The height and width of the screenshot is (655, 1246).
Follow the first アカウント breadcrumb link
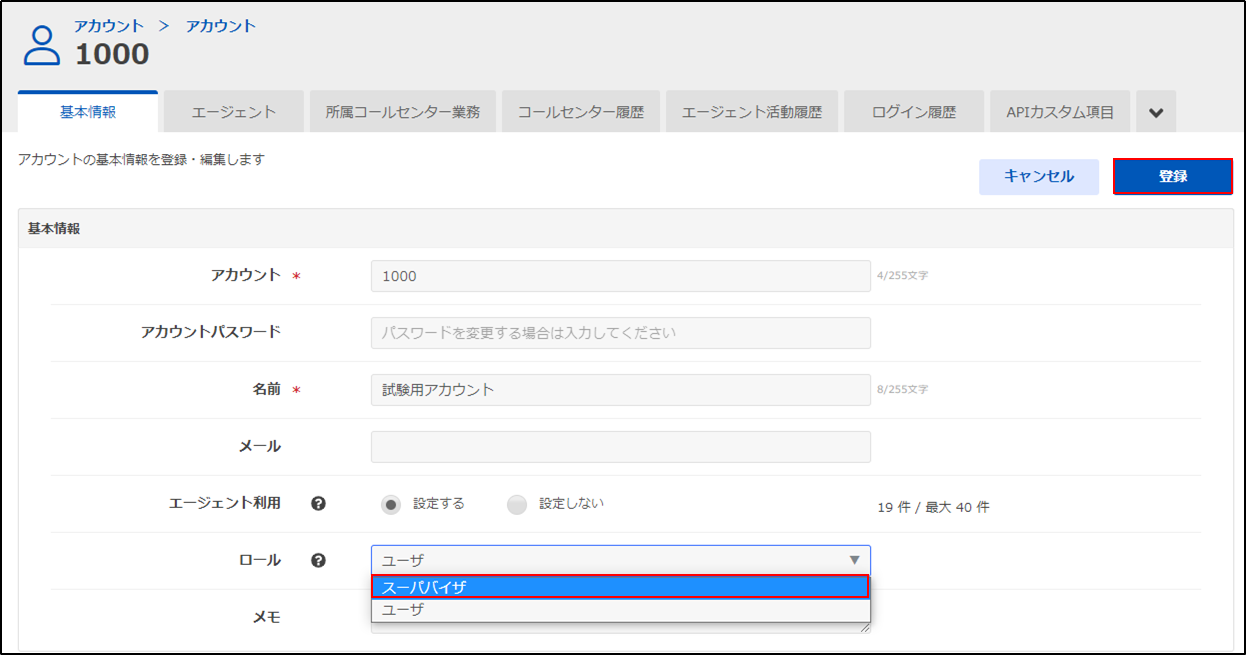(109, 26)
